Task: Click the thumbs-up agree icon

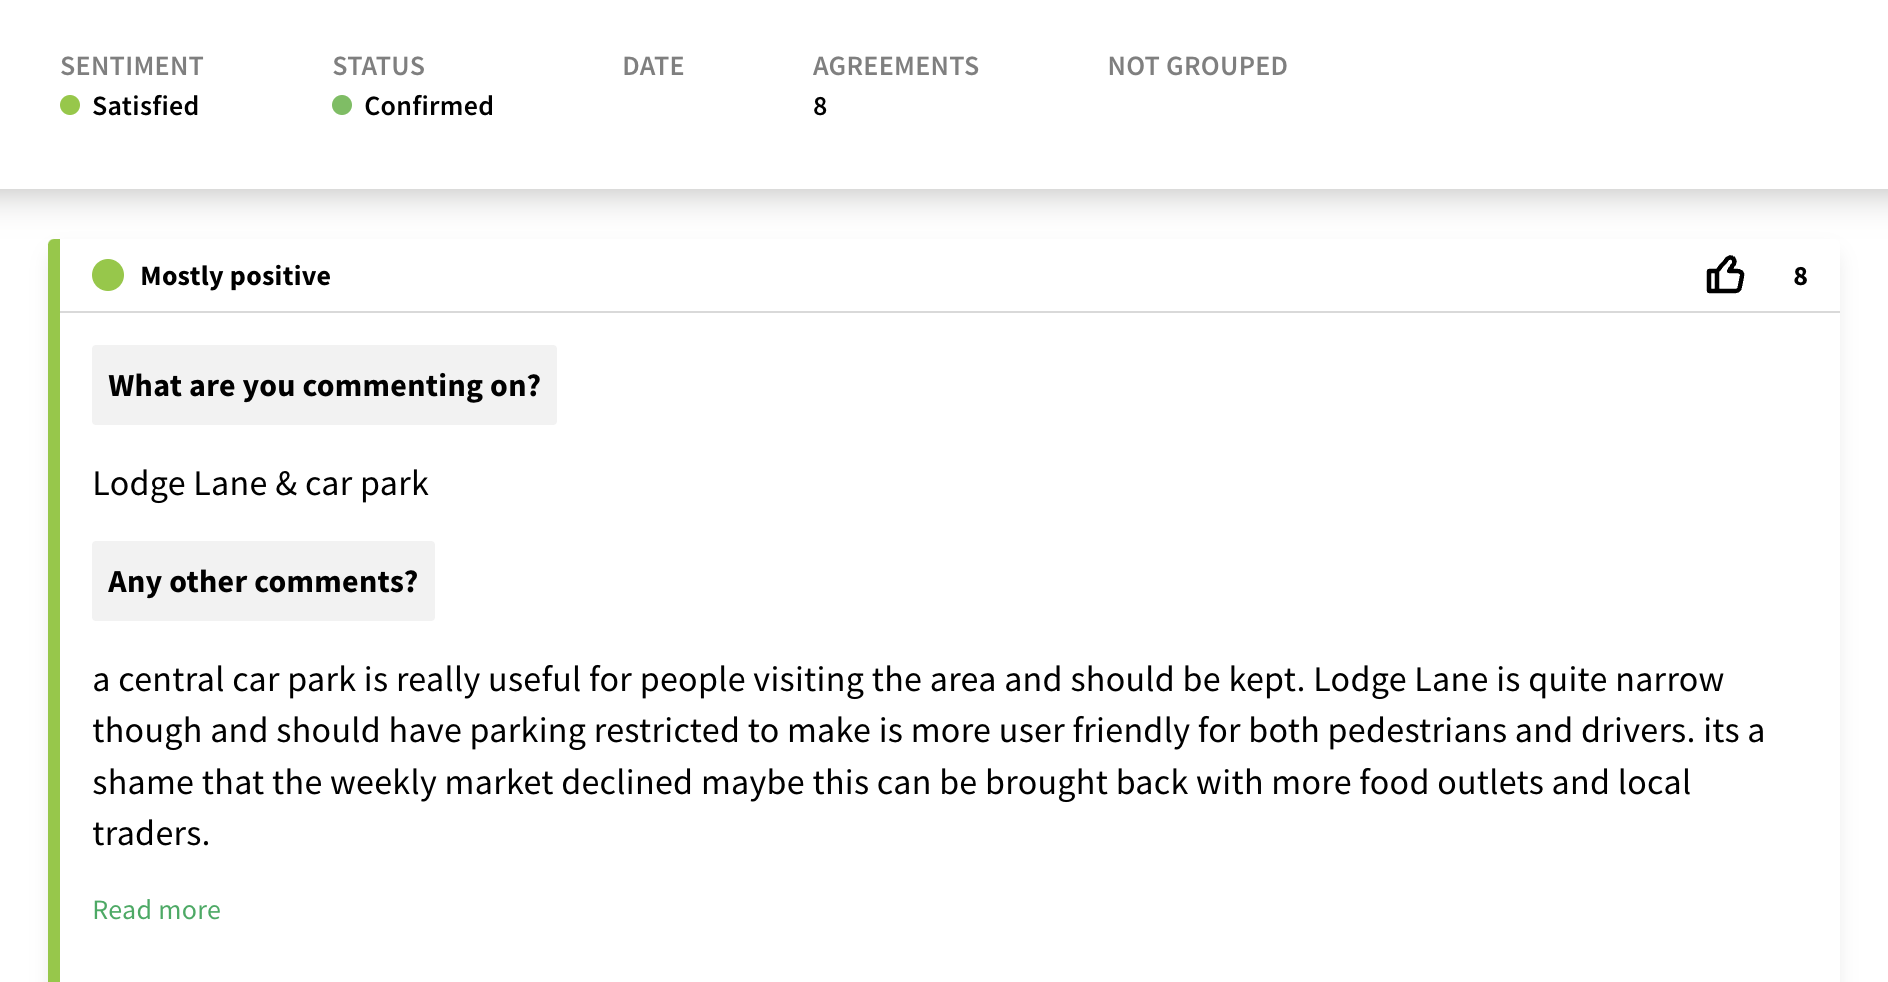Action: pos(1725,275)
